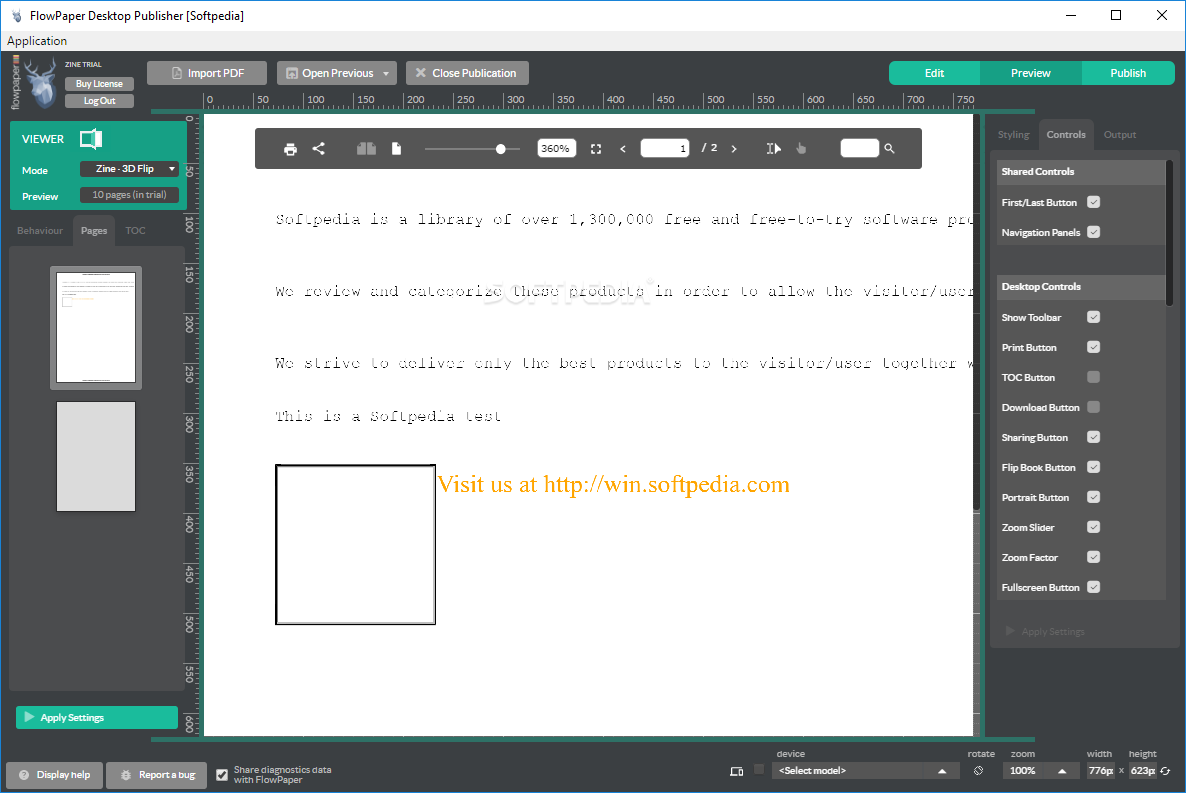
Task: Open the Behaviour tab
Action: 40,231
